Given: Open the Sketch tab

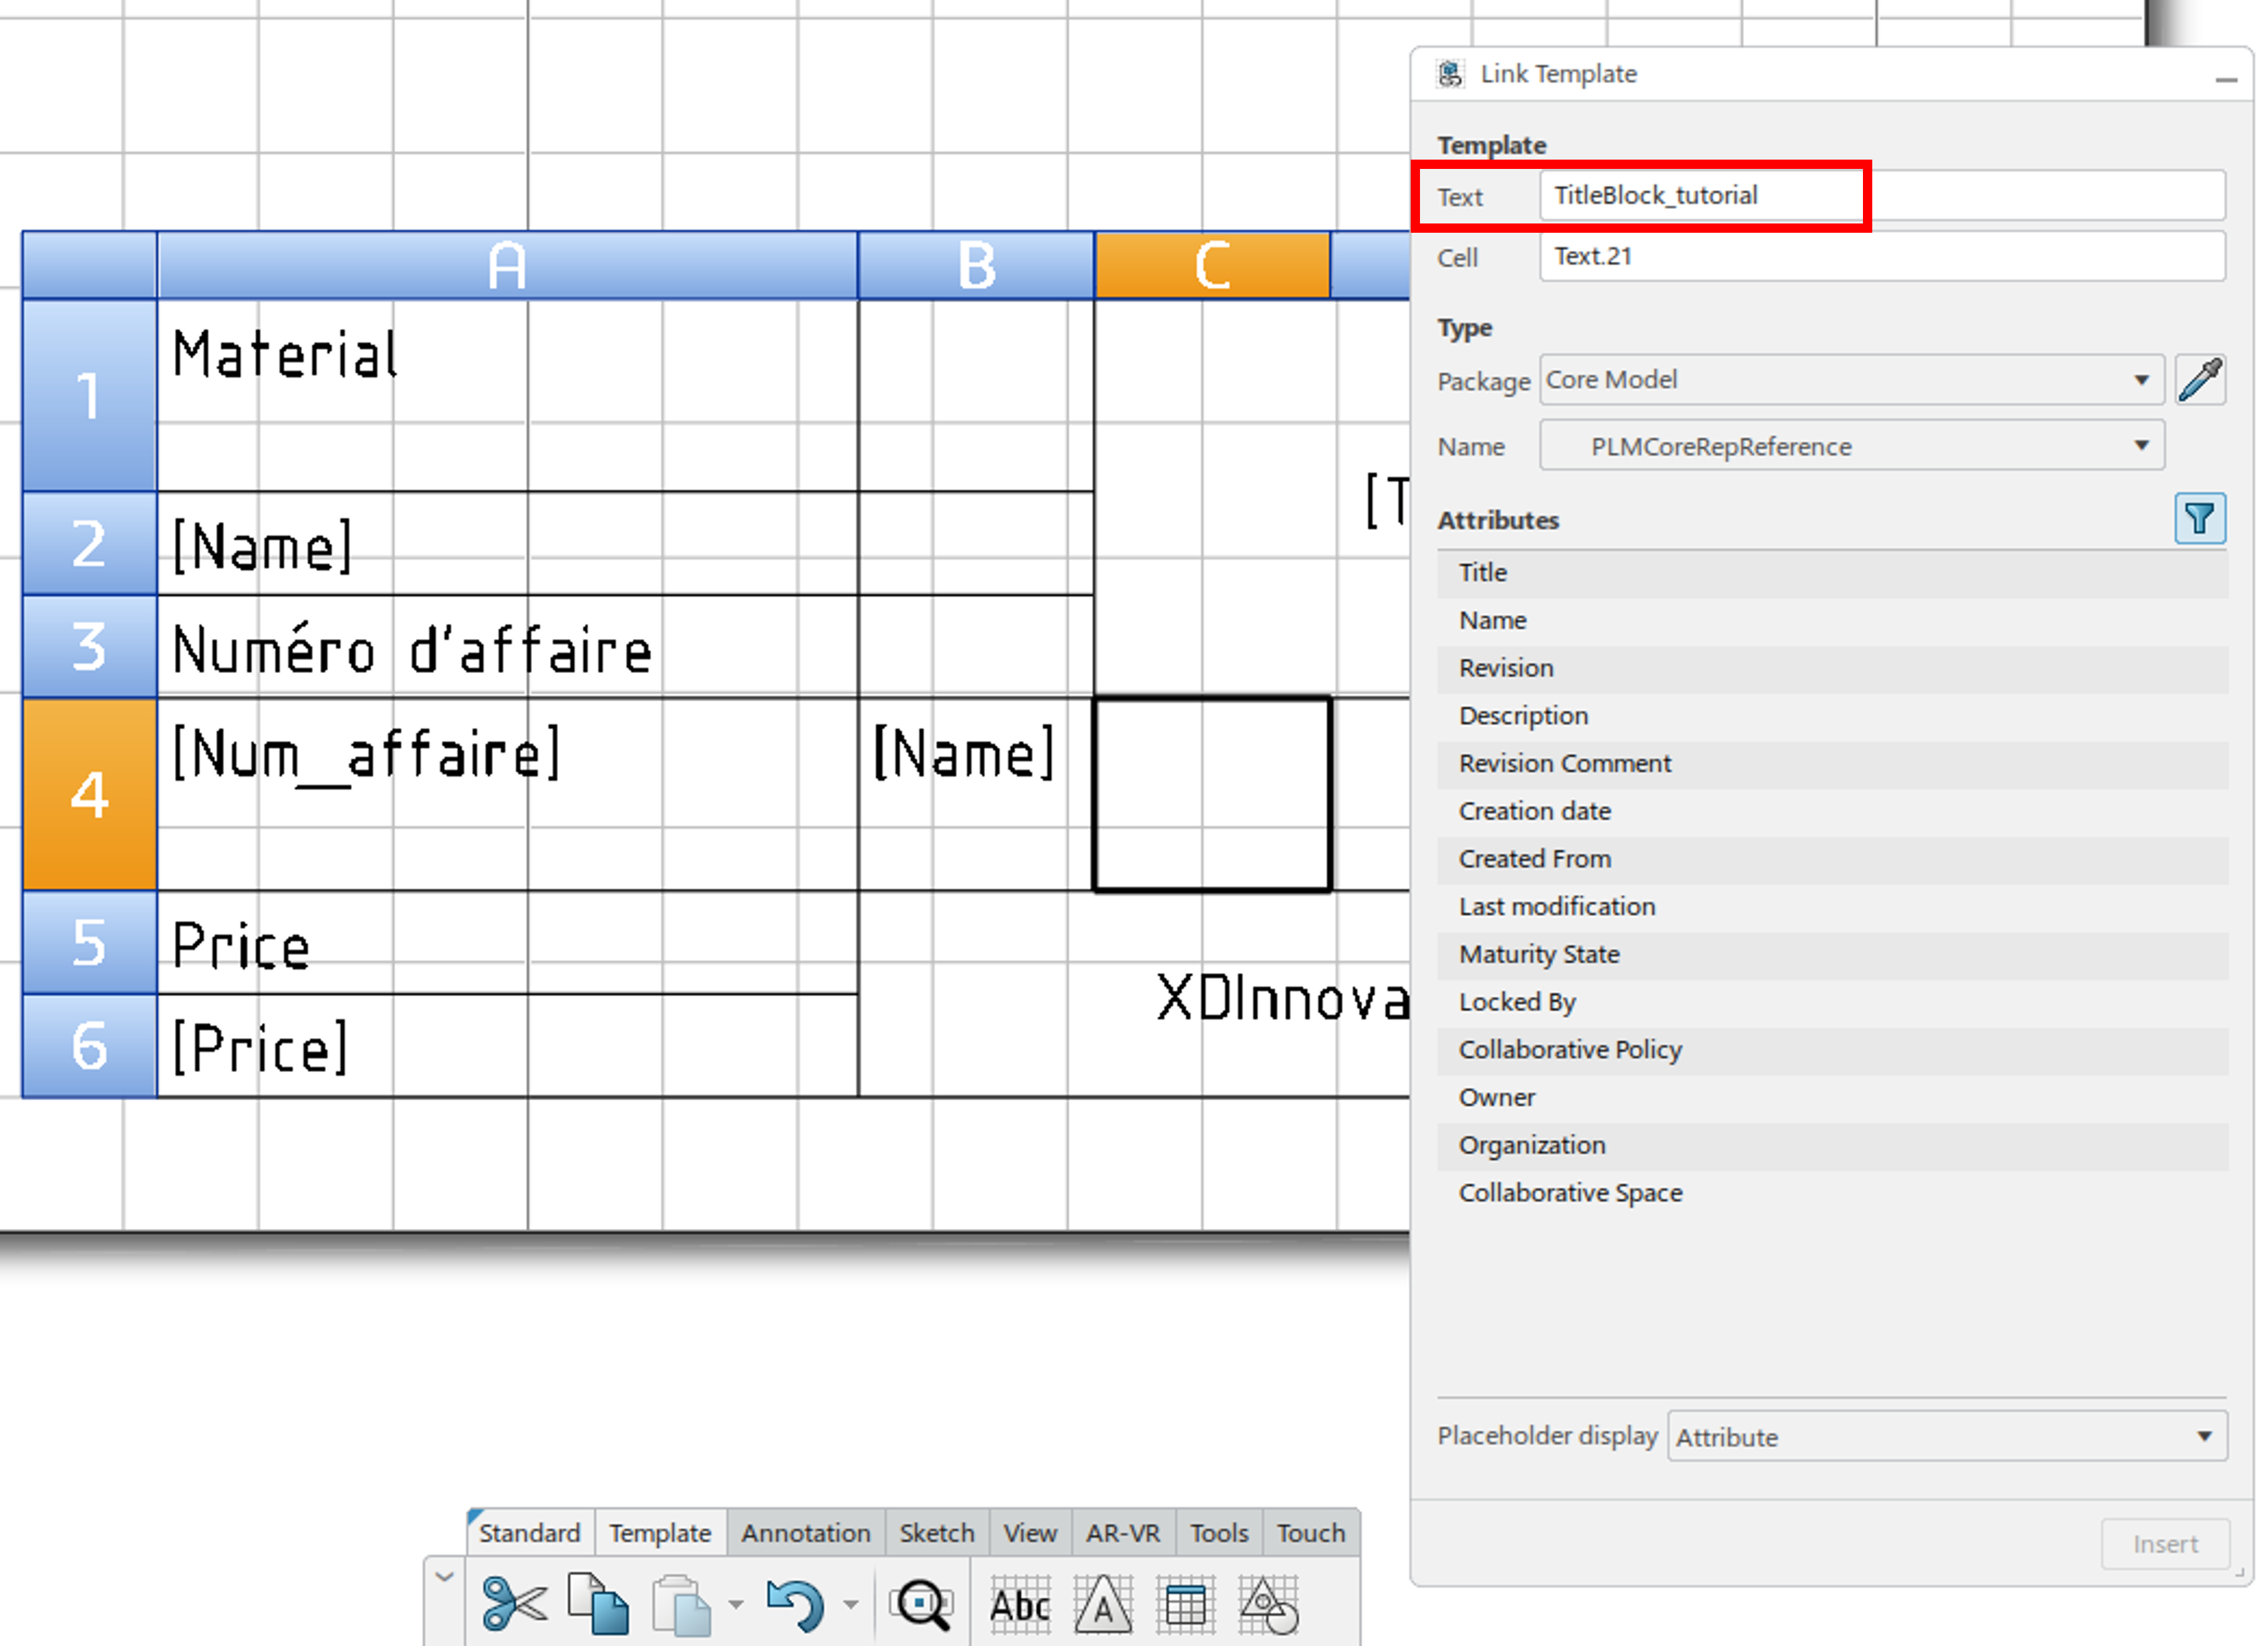Looking at the screenshot, I should point(936,1532).
